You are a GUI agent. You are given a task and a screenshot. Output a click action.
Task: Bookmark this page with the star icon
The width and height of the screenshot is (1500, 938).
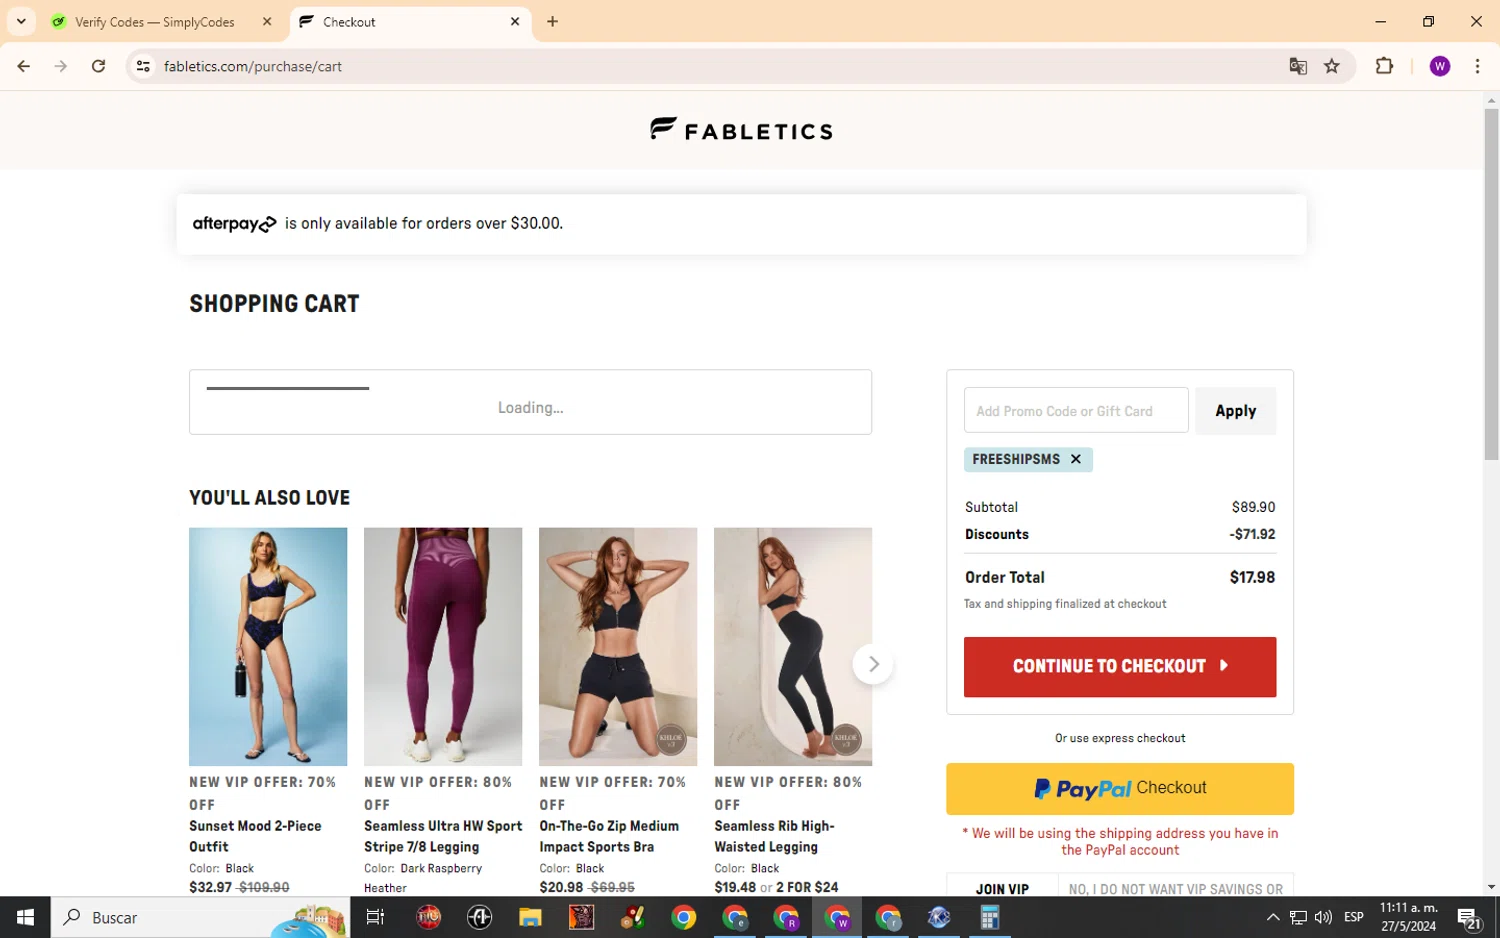coord(1332,66)
